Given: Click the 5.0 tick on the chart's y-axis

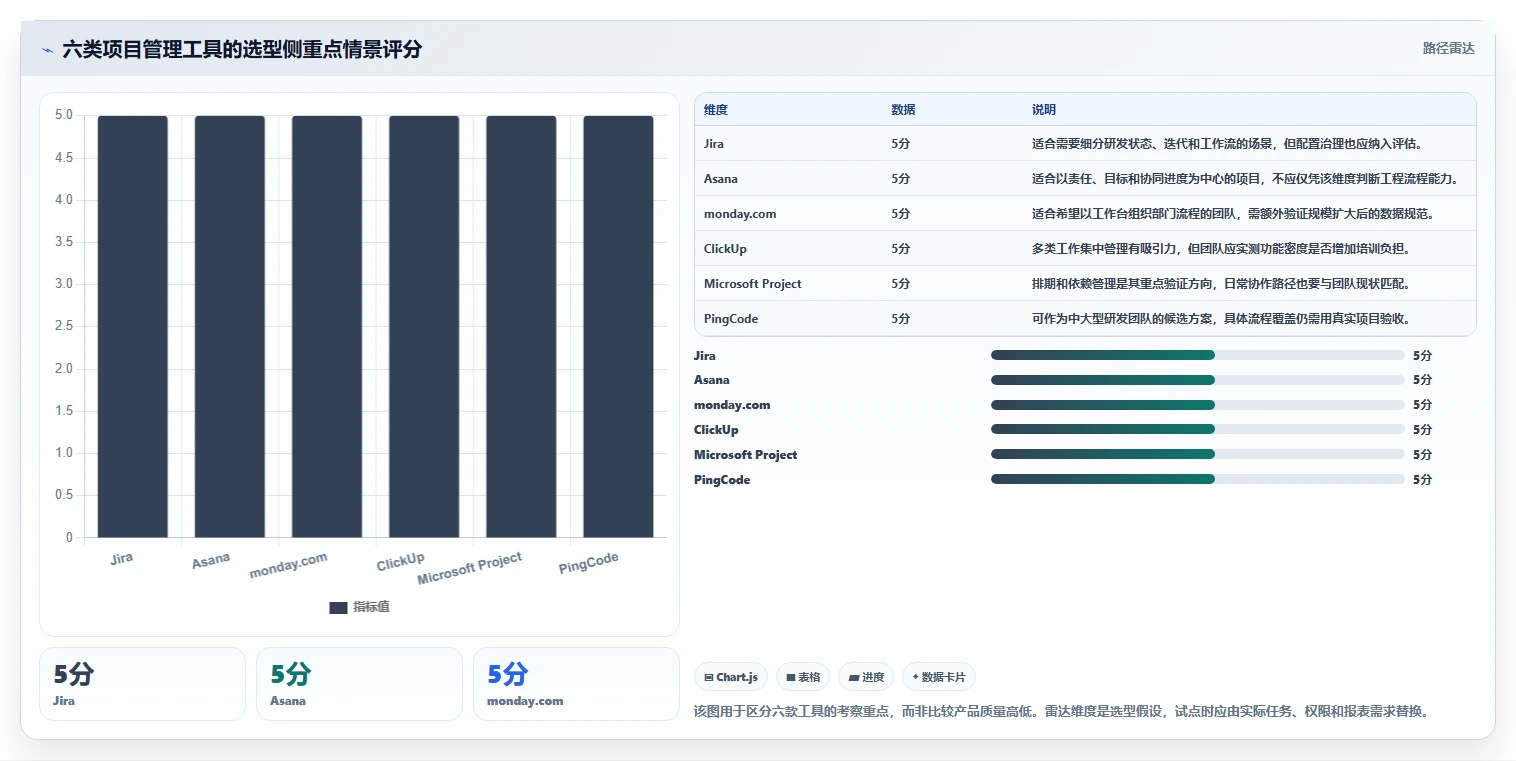Looking at the screenshot, I should (63, 115).
